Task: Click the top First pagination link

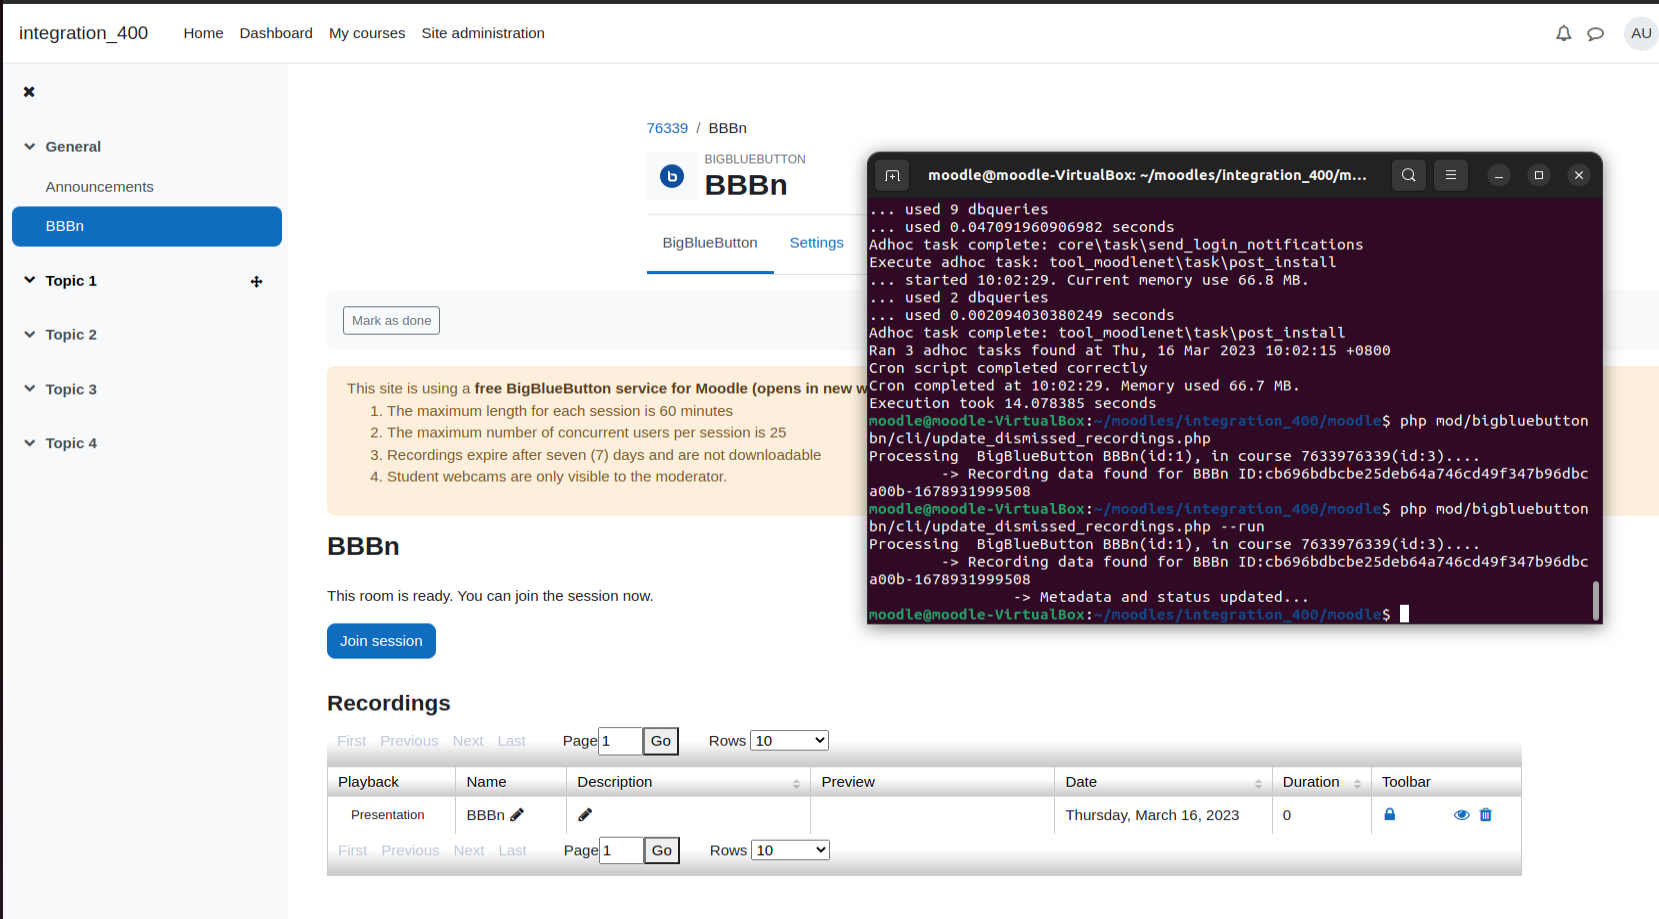Action: pos(352,741)
